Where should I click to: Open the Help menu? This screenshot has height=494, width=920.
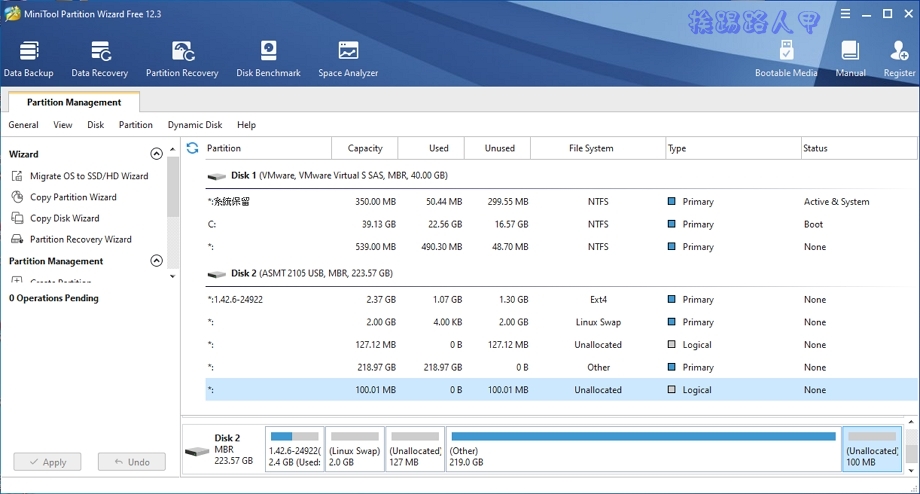point(246,125)
